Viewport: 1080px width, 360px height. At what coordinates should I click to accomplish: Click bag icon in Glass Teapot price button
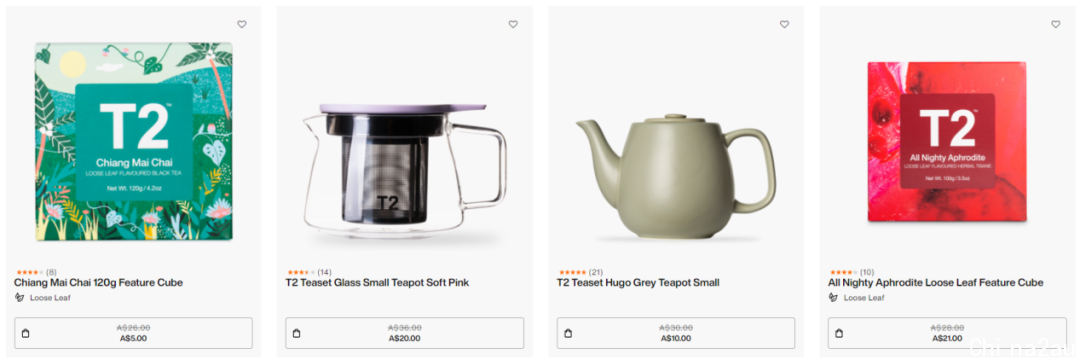pos(297,333)
